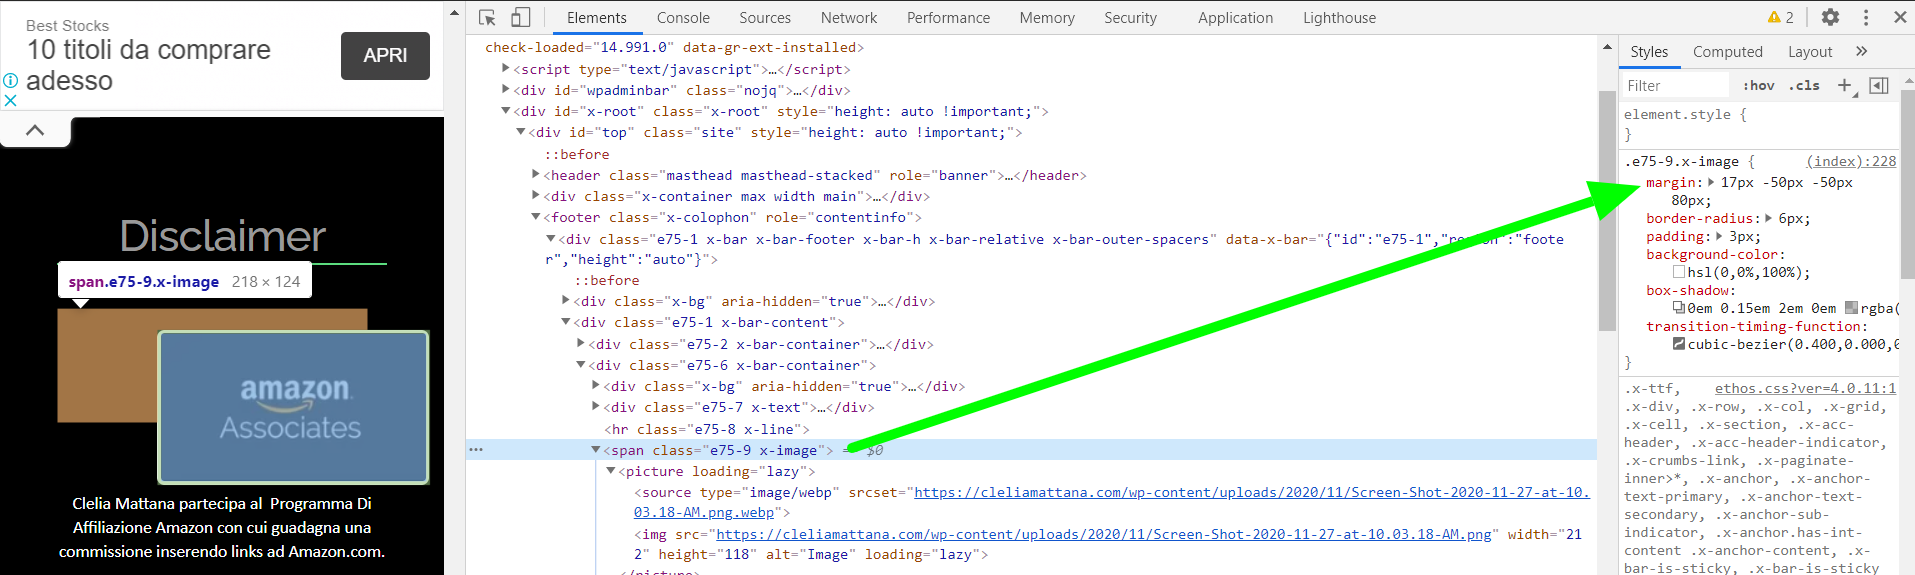Image resolution: width=1915 pixels, height=575 pixels.
Task: Close the Best Stocks advertisement
Action: coord(10,100)
